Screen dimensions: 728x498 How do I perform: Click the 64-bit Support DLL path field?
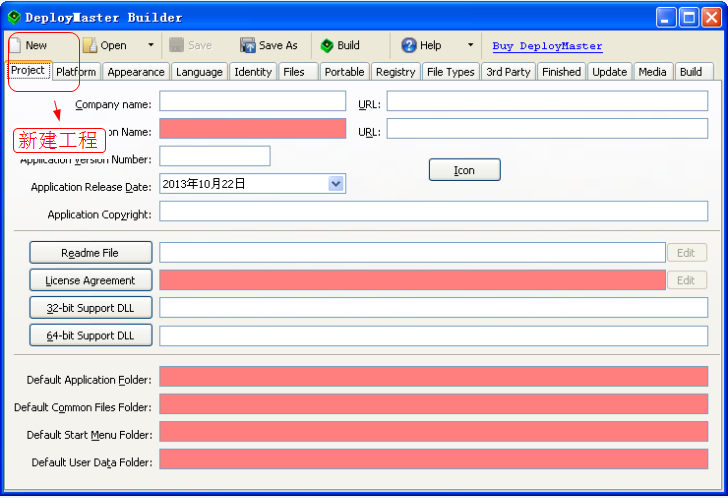pos(434,336)
